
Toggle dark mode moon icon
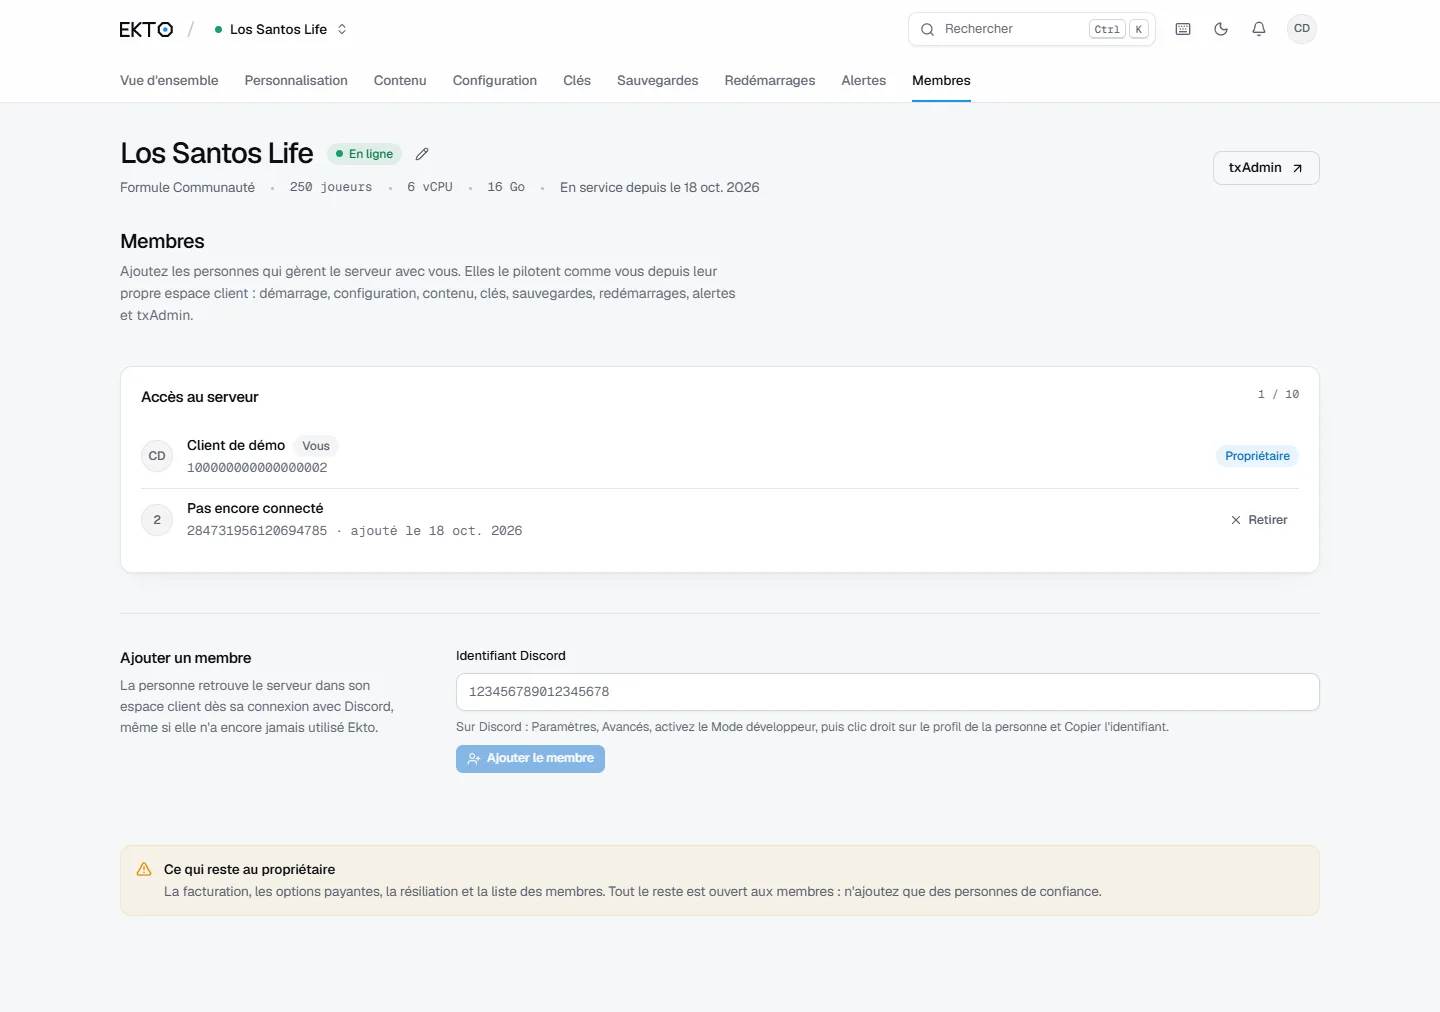1221,29
